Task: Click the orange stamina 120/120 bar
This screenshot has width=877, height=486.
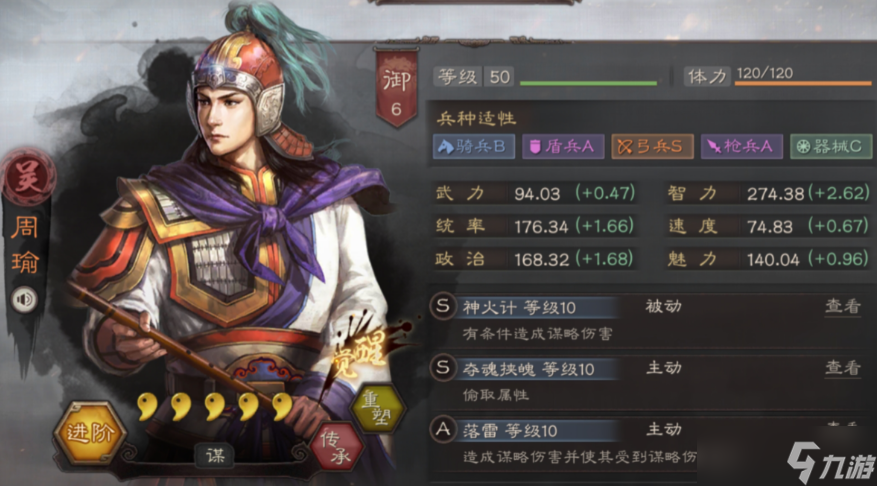Action: (x=803, y=83)
